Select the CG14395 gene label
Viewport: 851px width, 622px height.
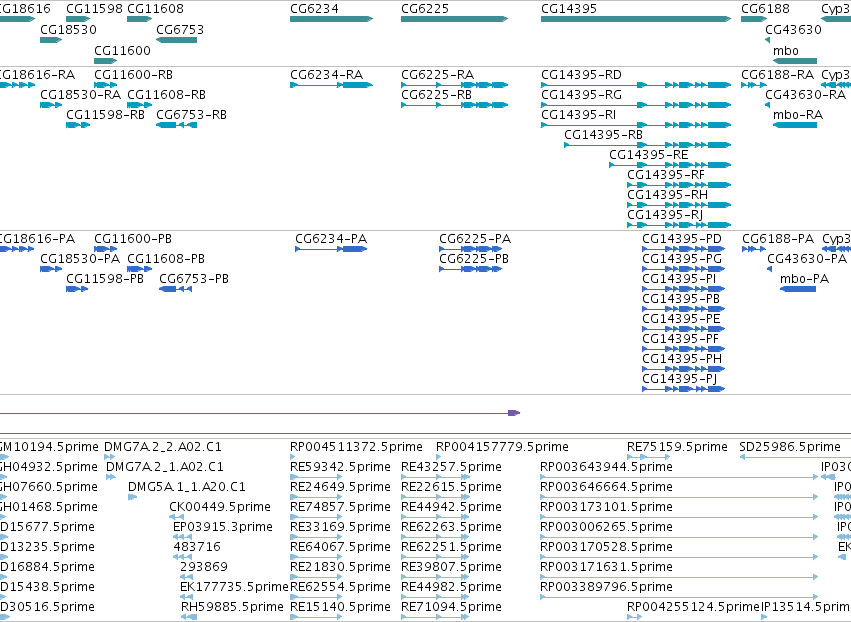569,9
